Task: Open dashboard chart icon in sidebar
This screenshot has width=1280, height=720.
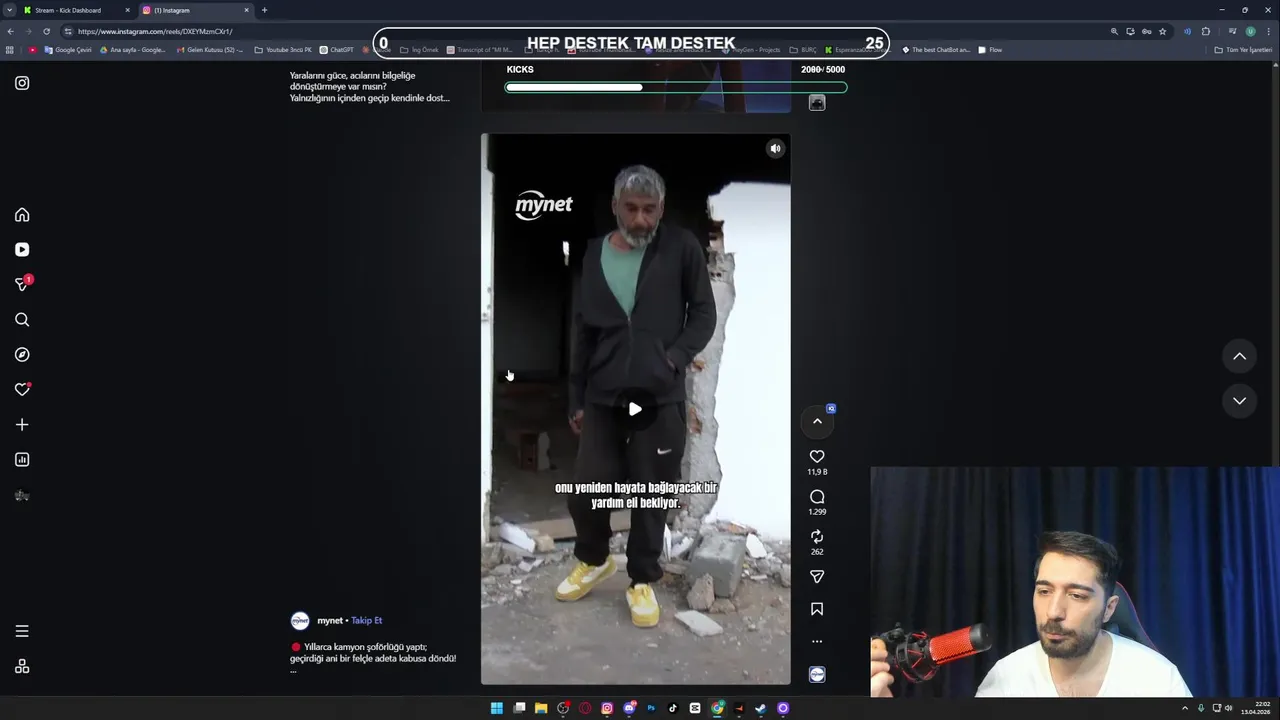Action: (x=22, y=460)
